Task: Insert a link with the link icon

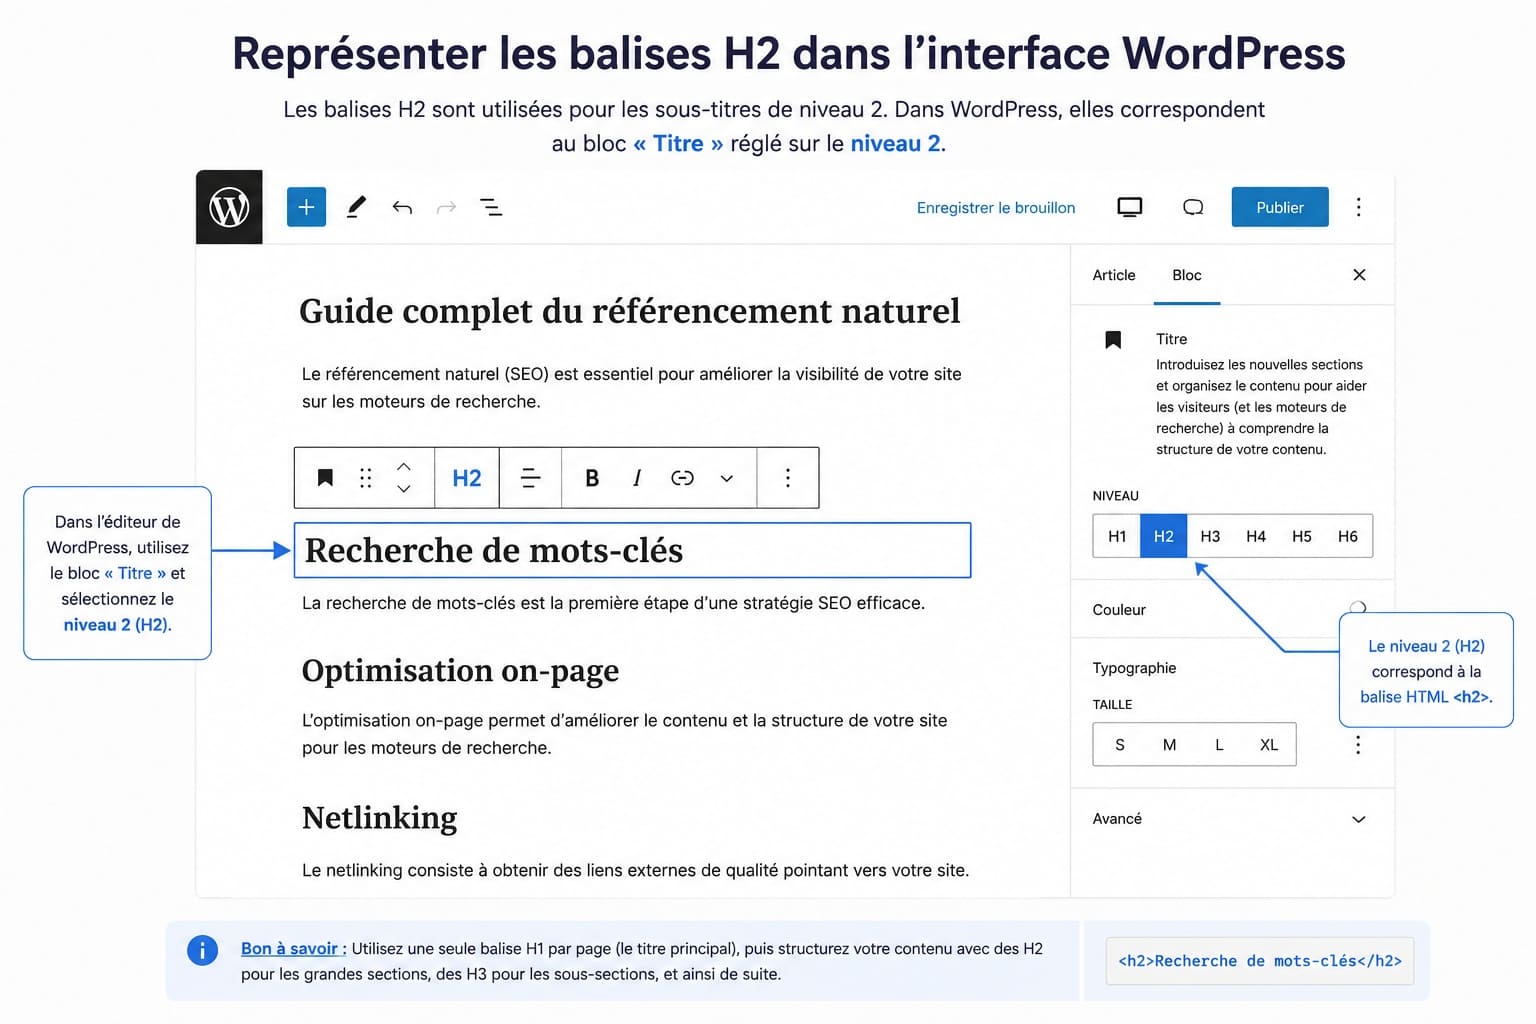Action: pyautogui.click(x=682, y=478)
